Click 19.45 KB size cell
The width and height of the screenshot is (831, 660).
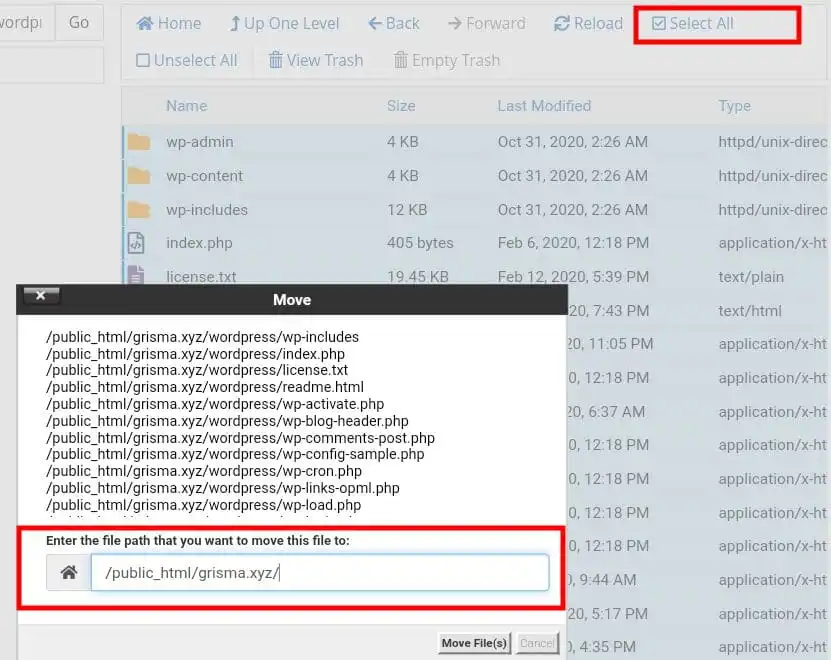(x=418, y=276)
